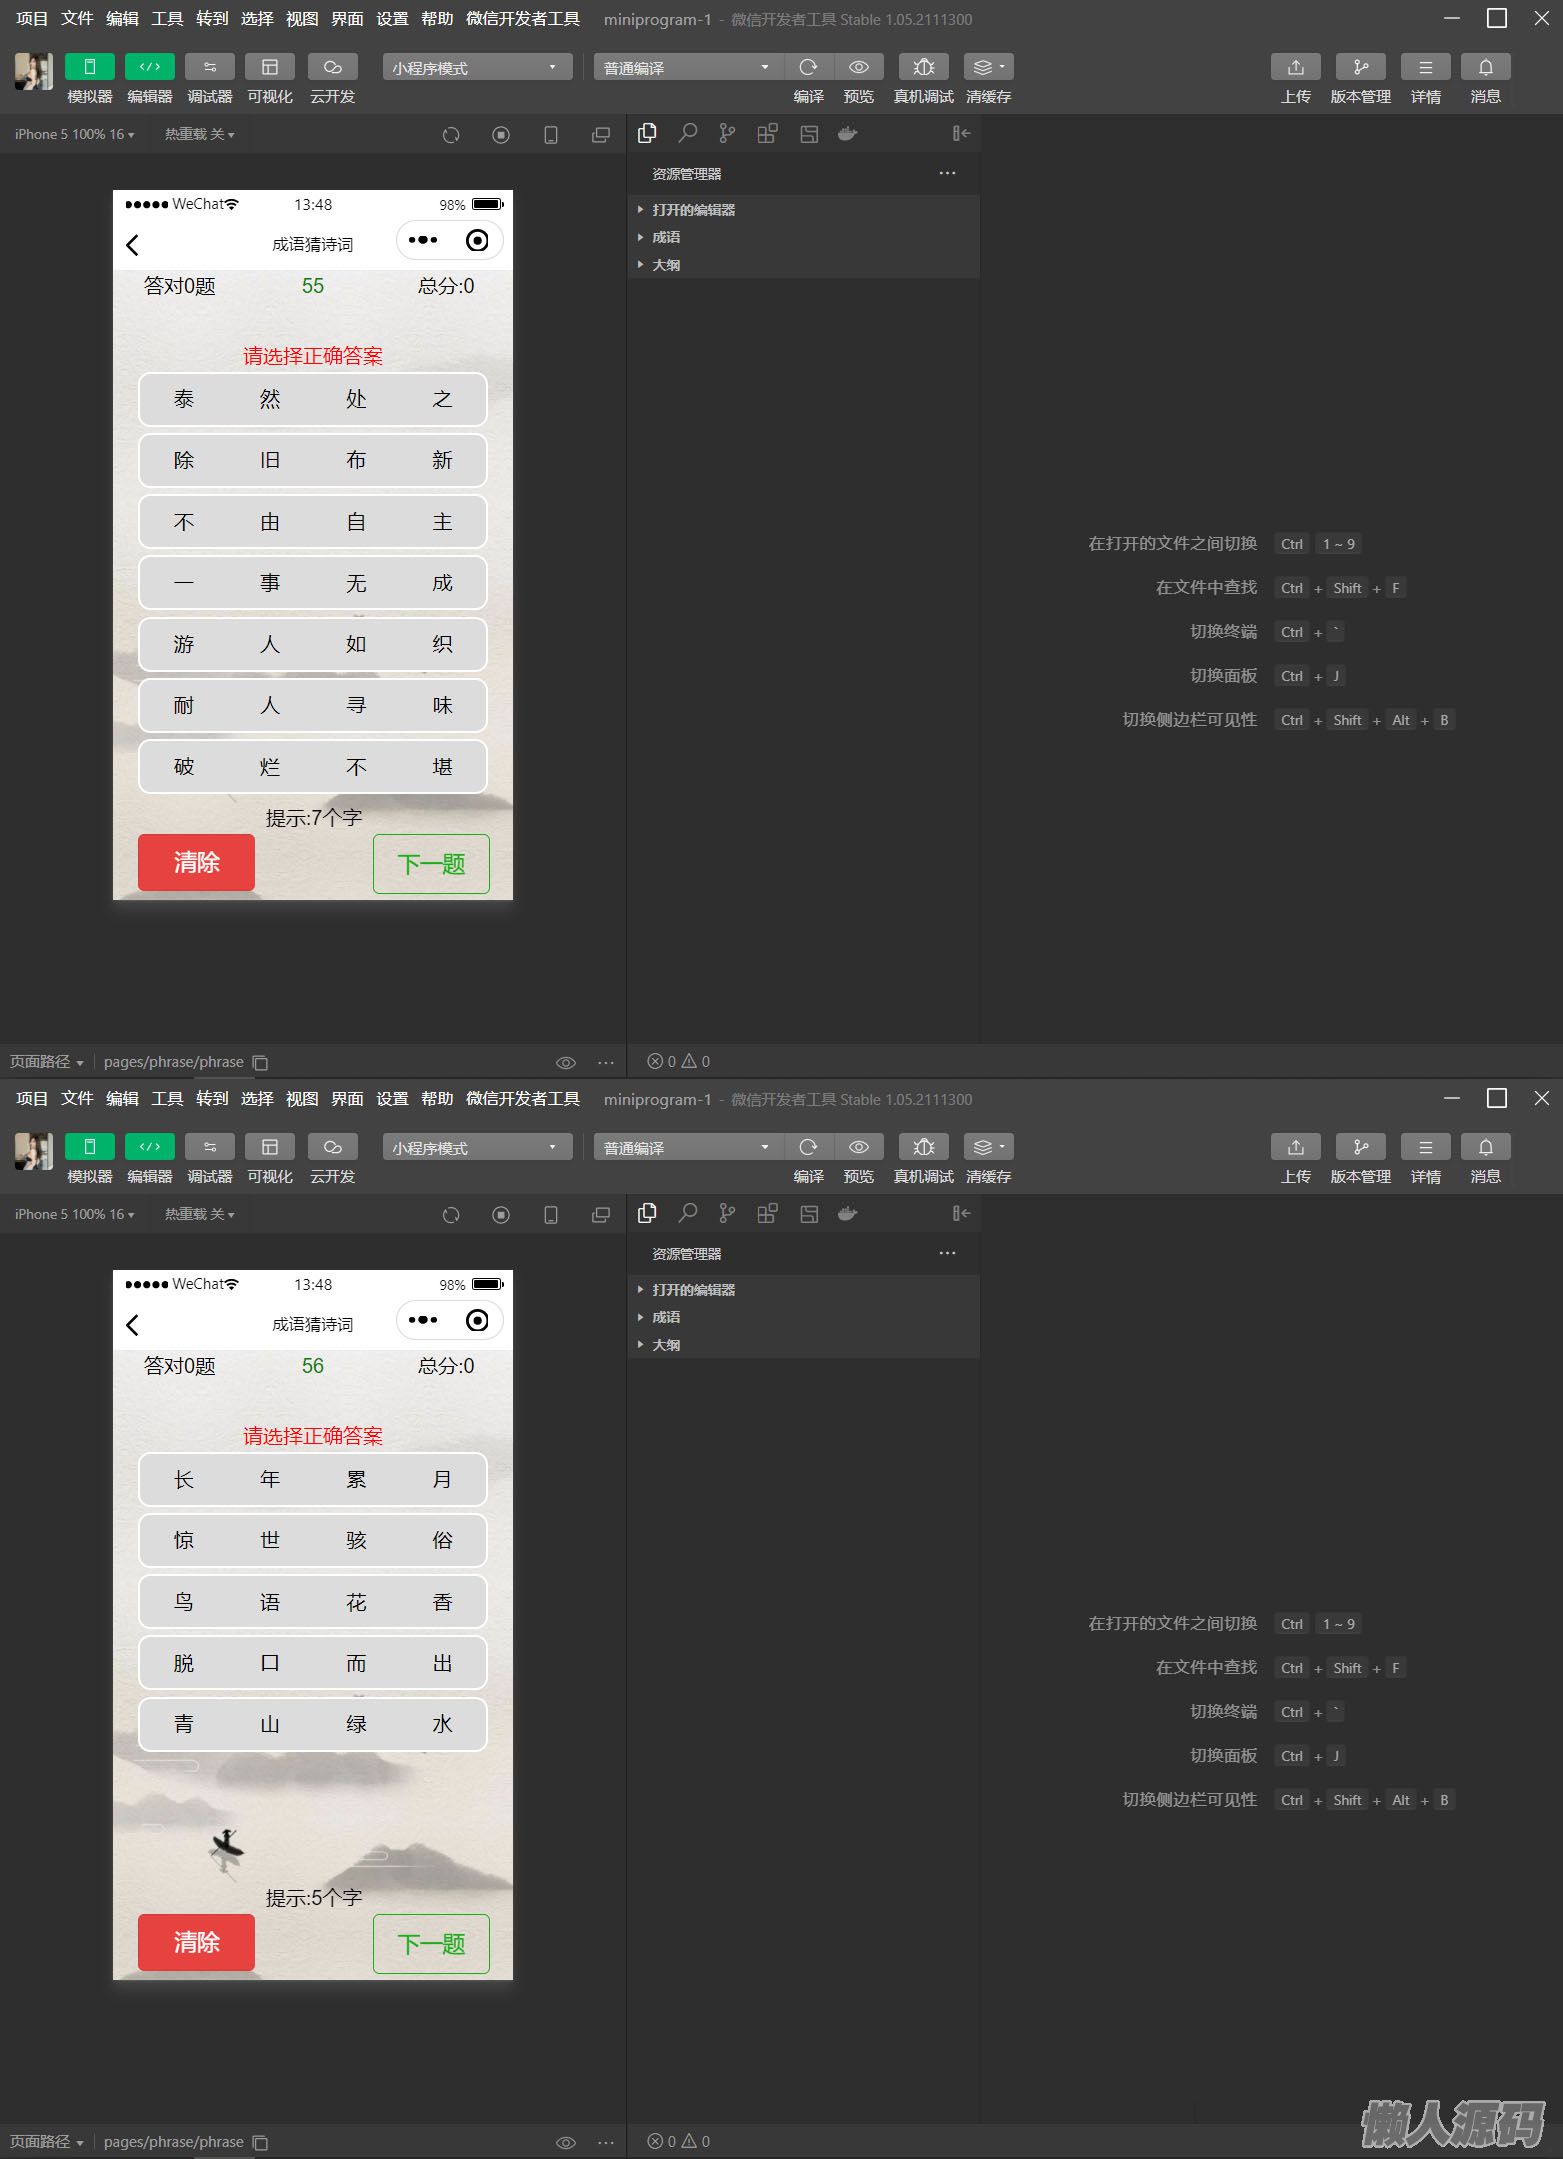
Task: Choose the 青山绿水 answer row
Action: pyautogui.click(x=313, y=1725)
